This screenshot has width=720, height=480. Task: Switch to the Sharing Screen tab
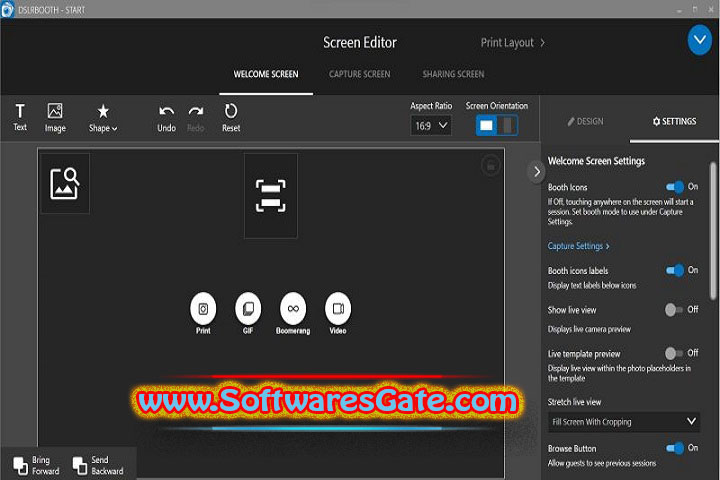click(x=453, y=74)
